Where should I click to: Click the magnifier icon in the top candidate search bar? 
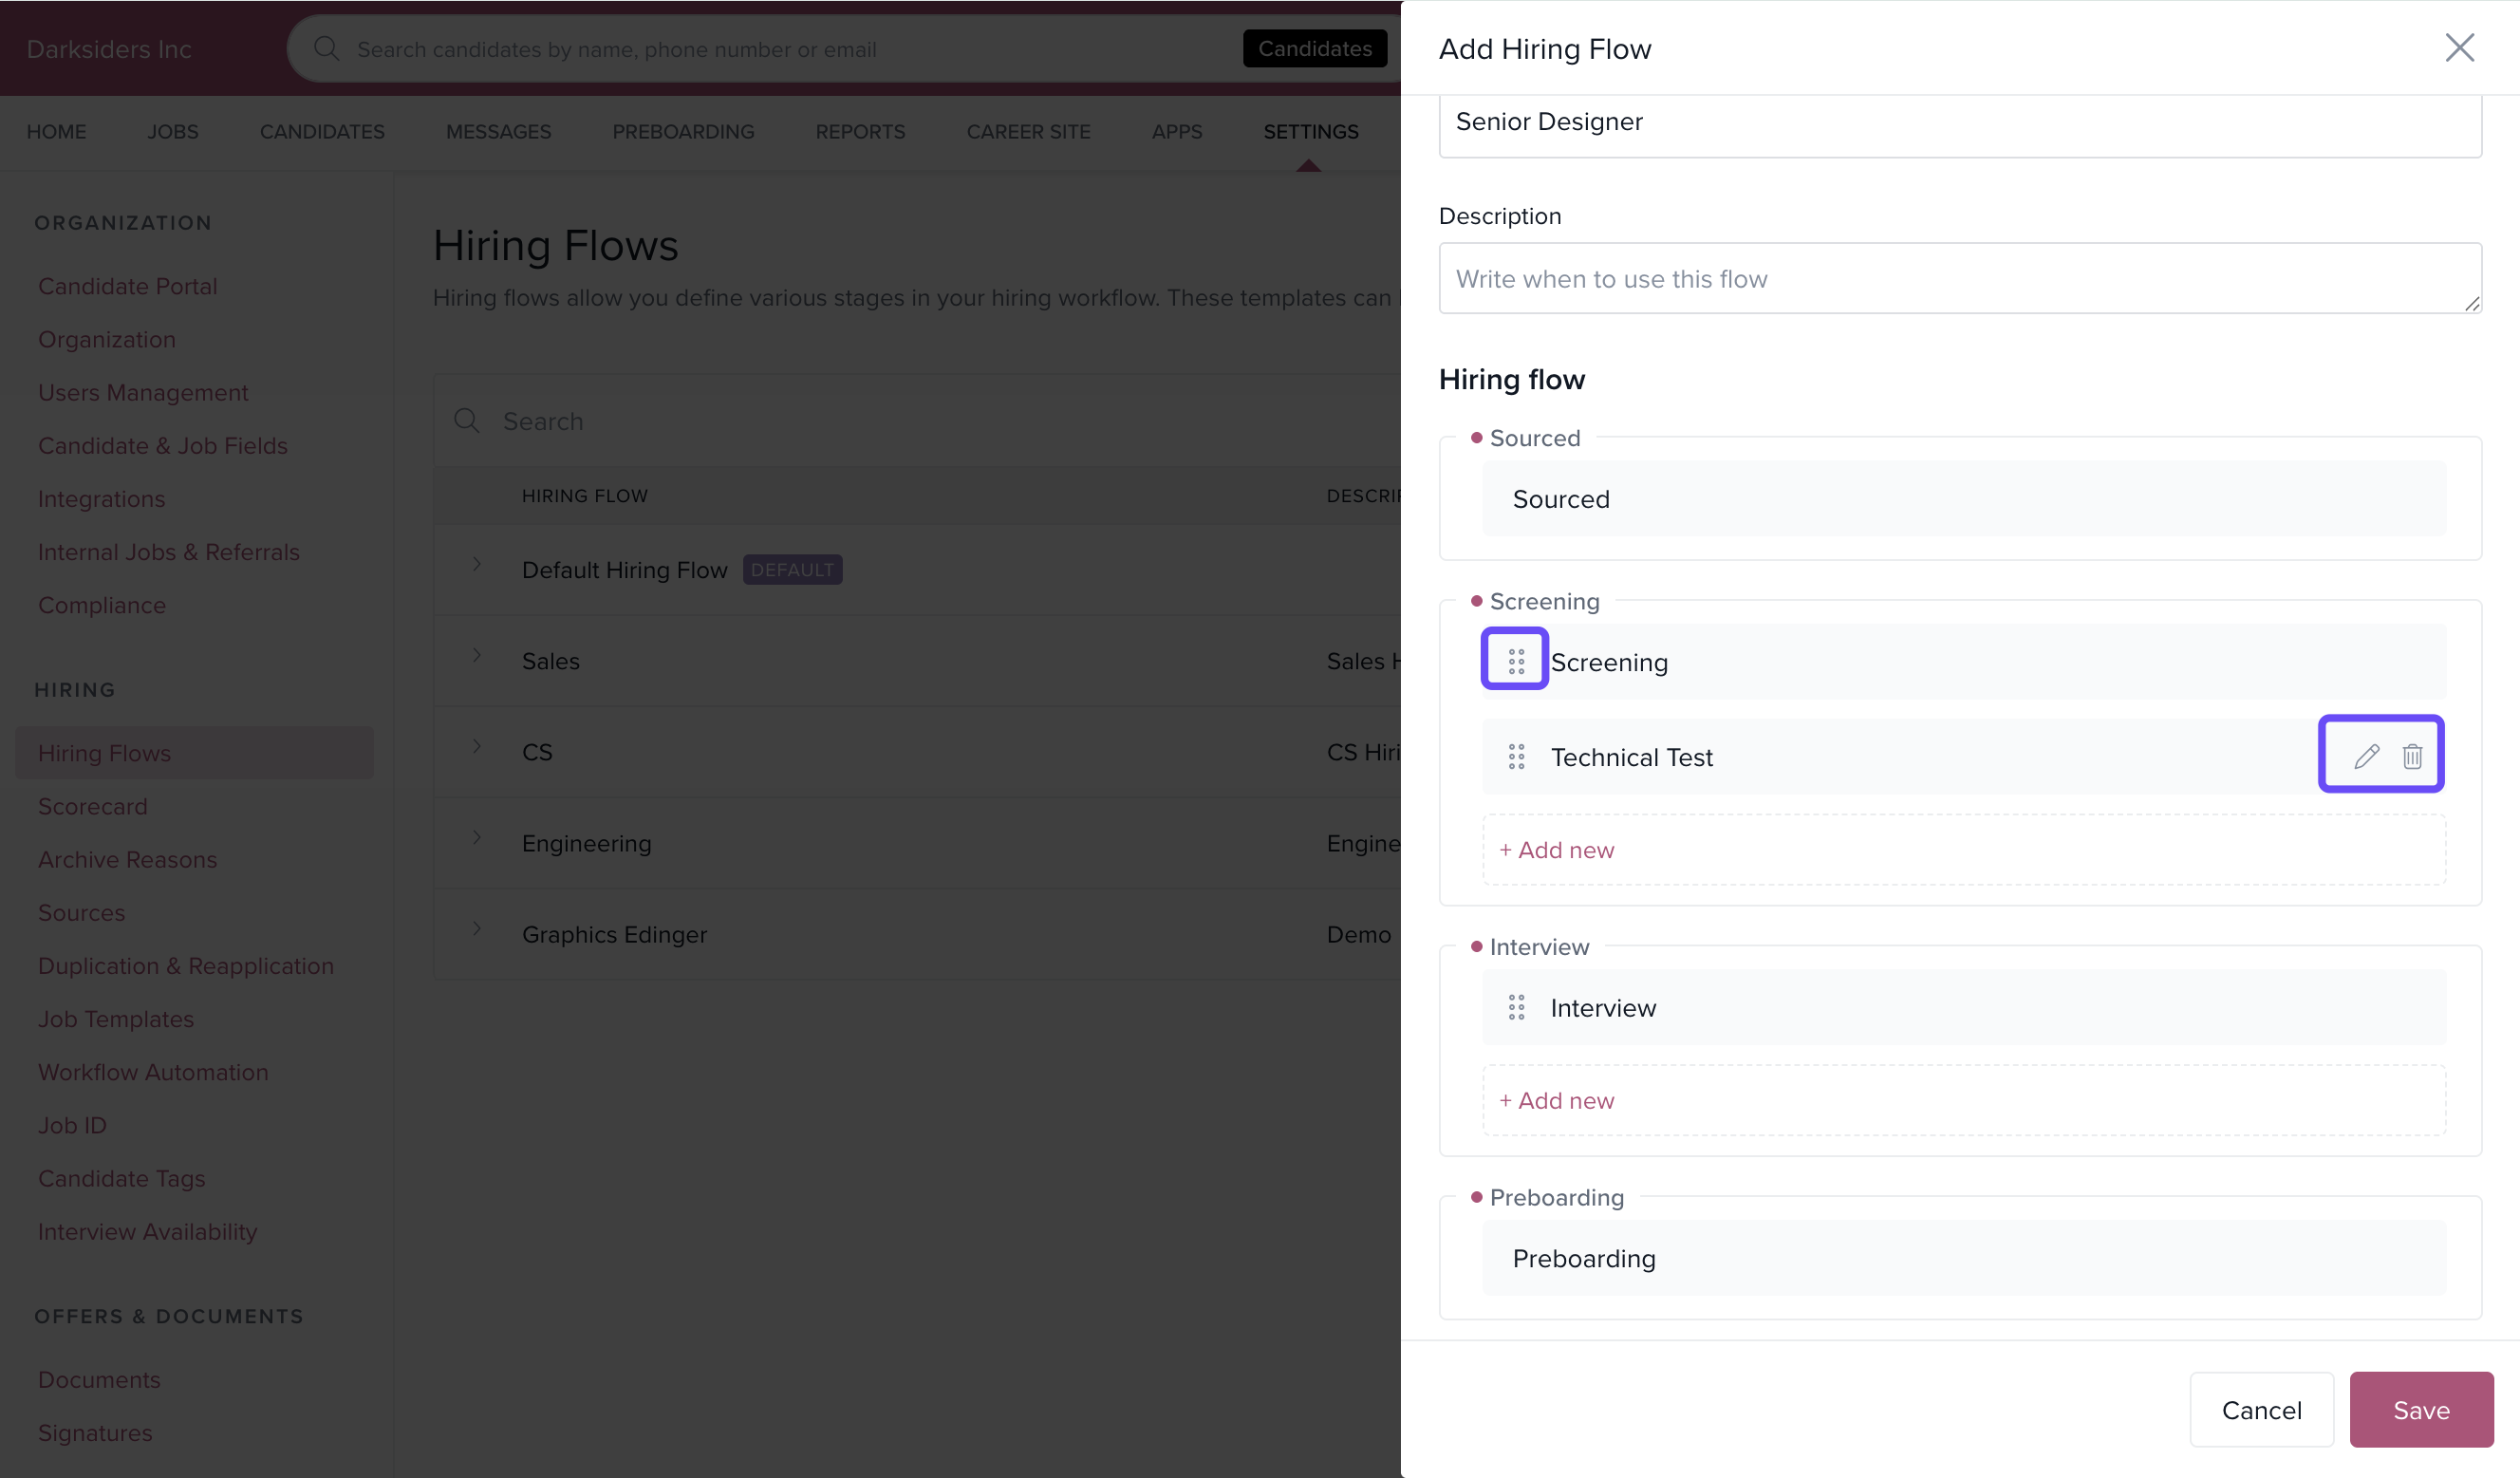point(326,49)
